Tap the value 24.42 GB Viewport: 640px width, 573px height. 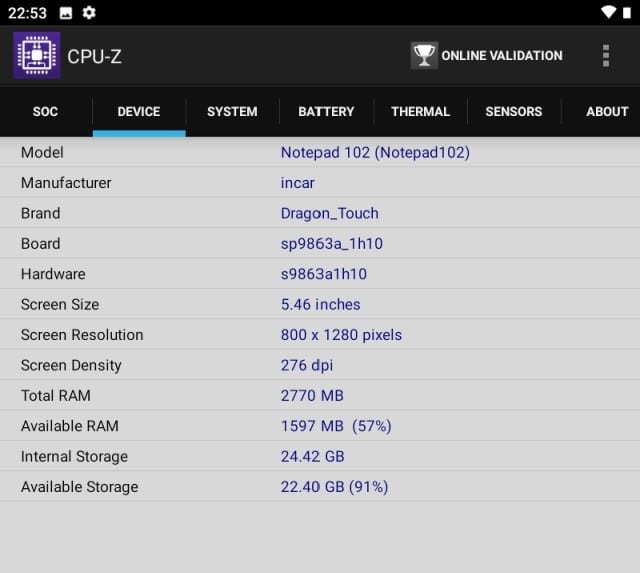coord(312,457)
